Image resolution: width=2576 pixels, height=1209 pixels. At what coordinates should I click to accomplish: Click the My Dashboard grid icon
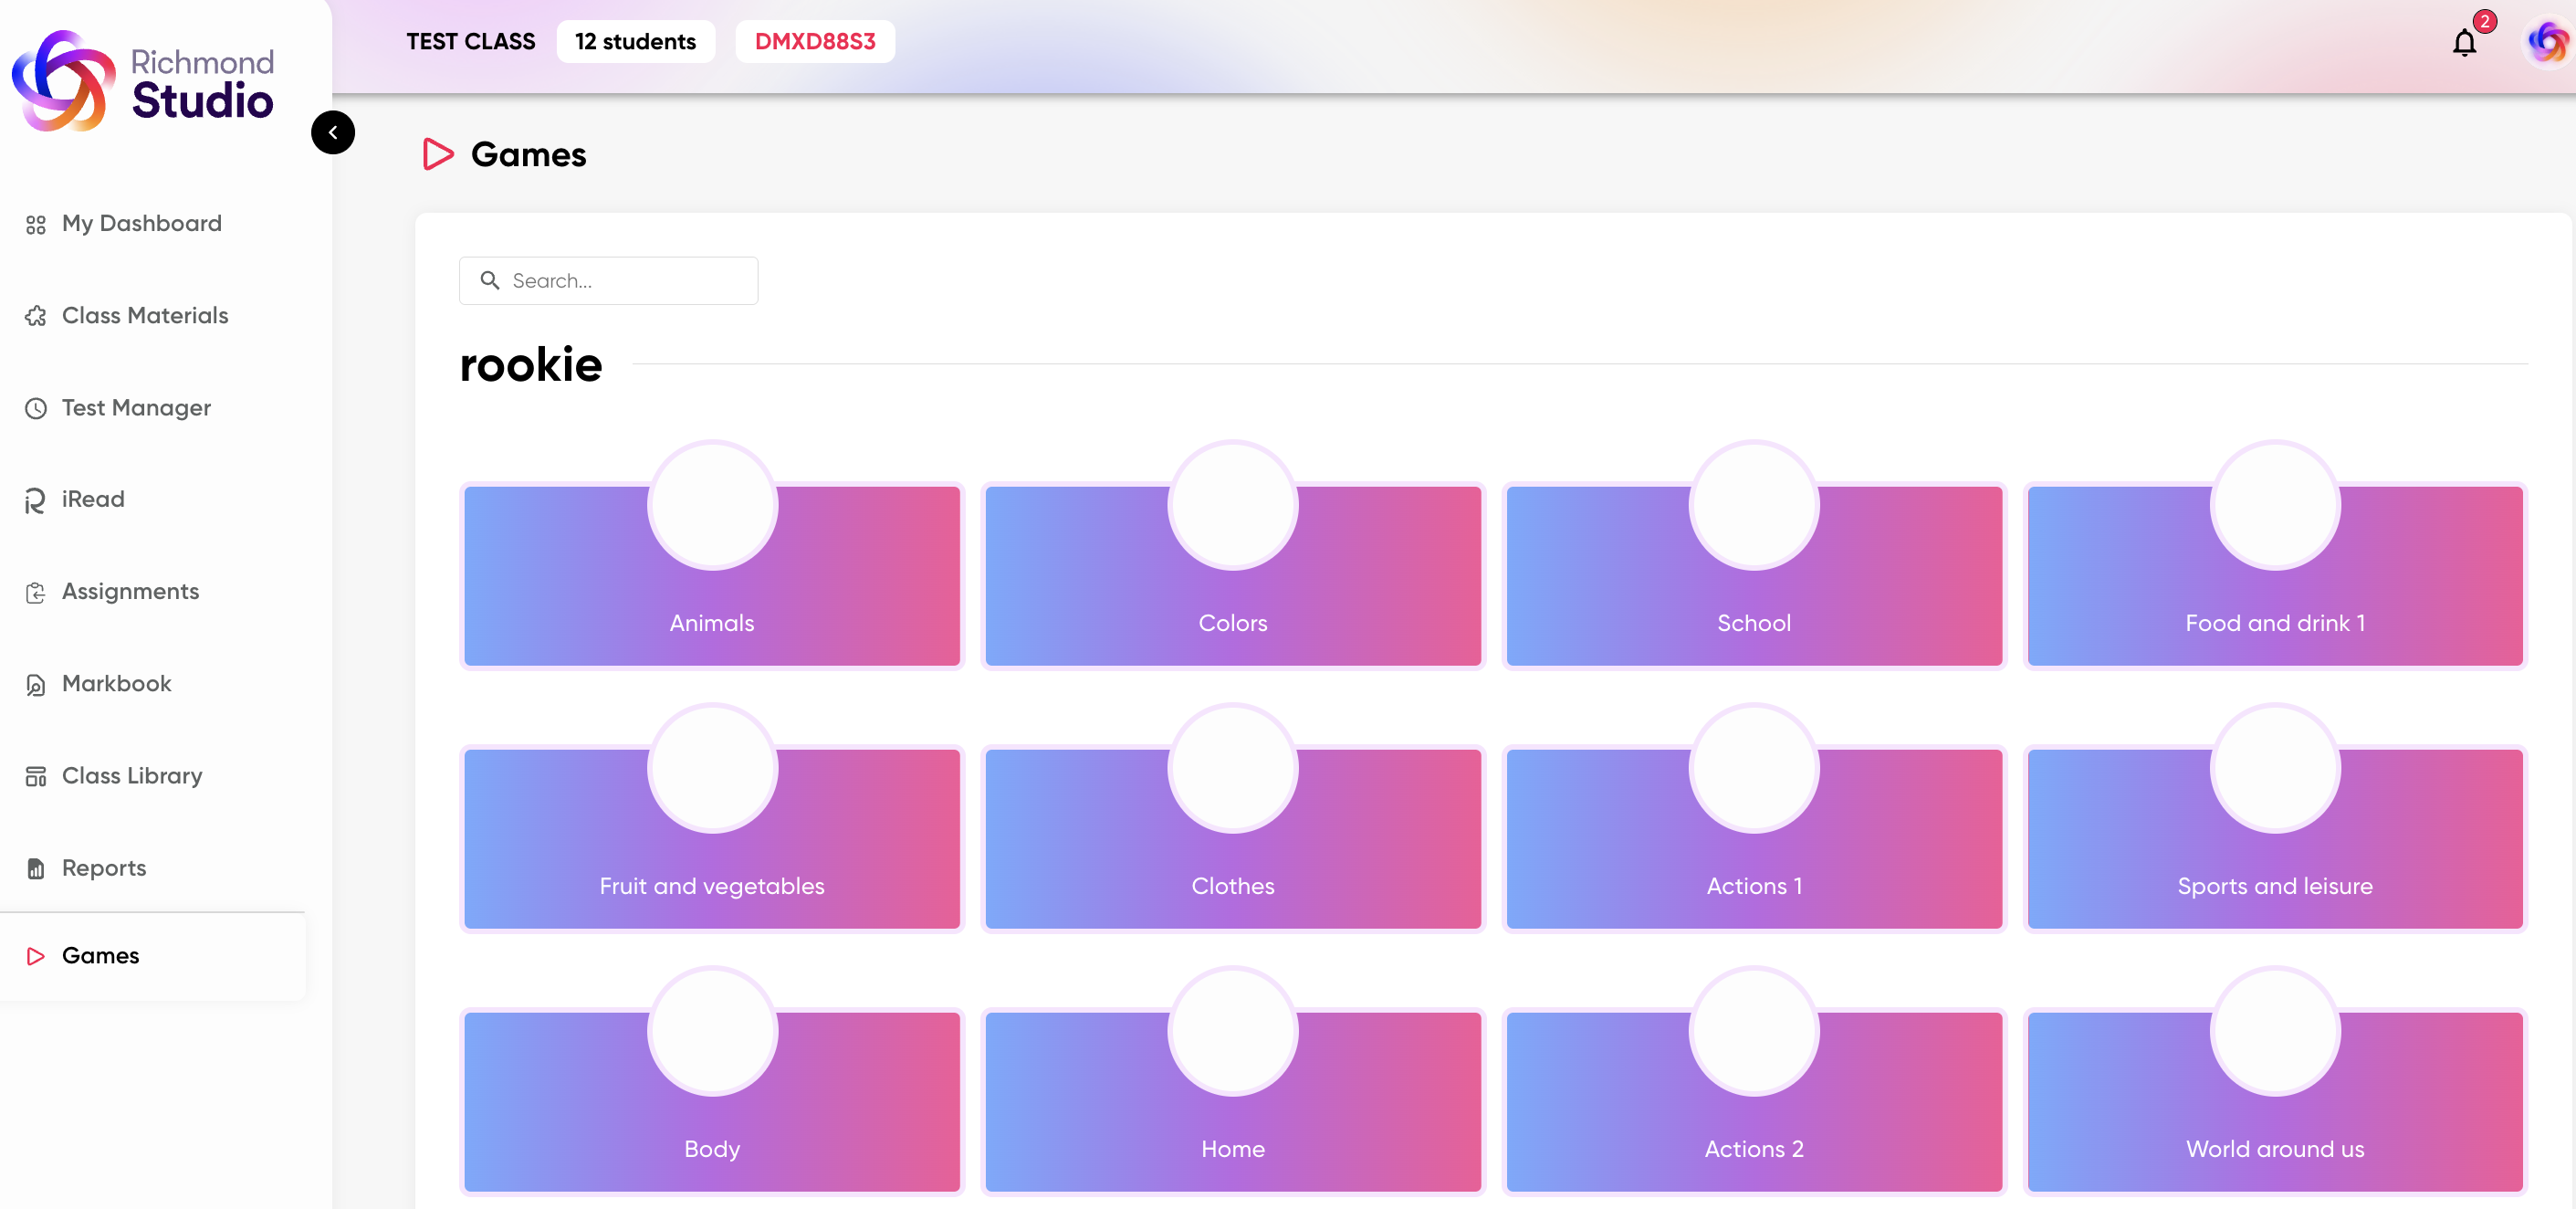coord(36,224)
